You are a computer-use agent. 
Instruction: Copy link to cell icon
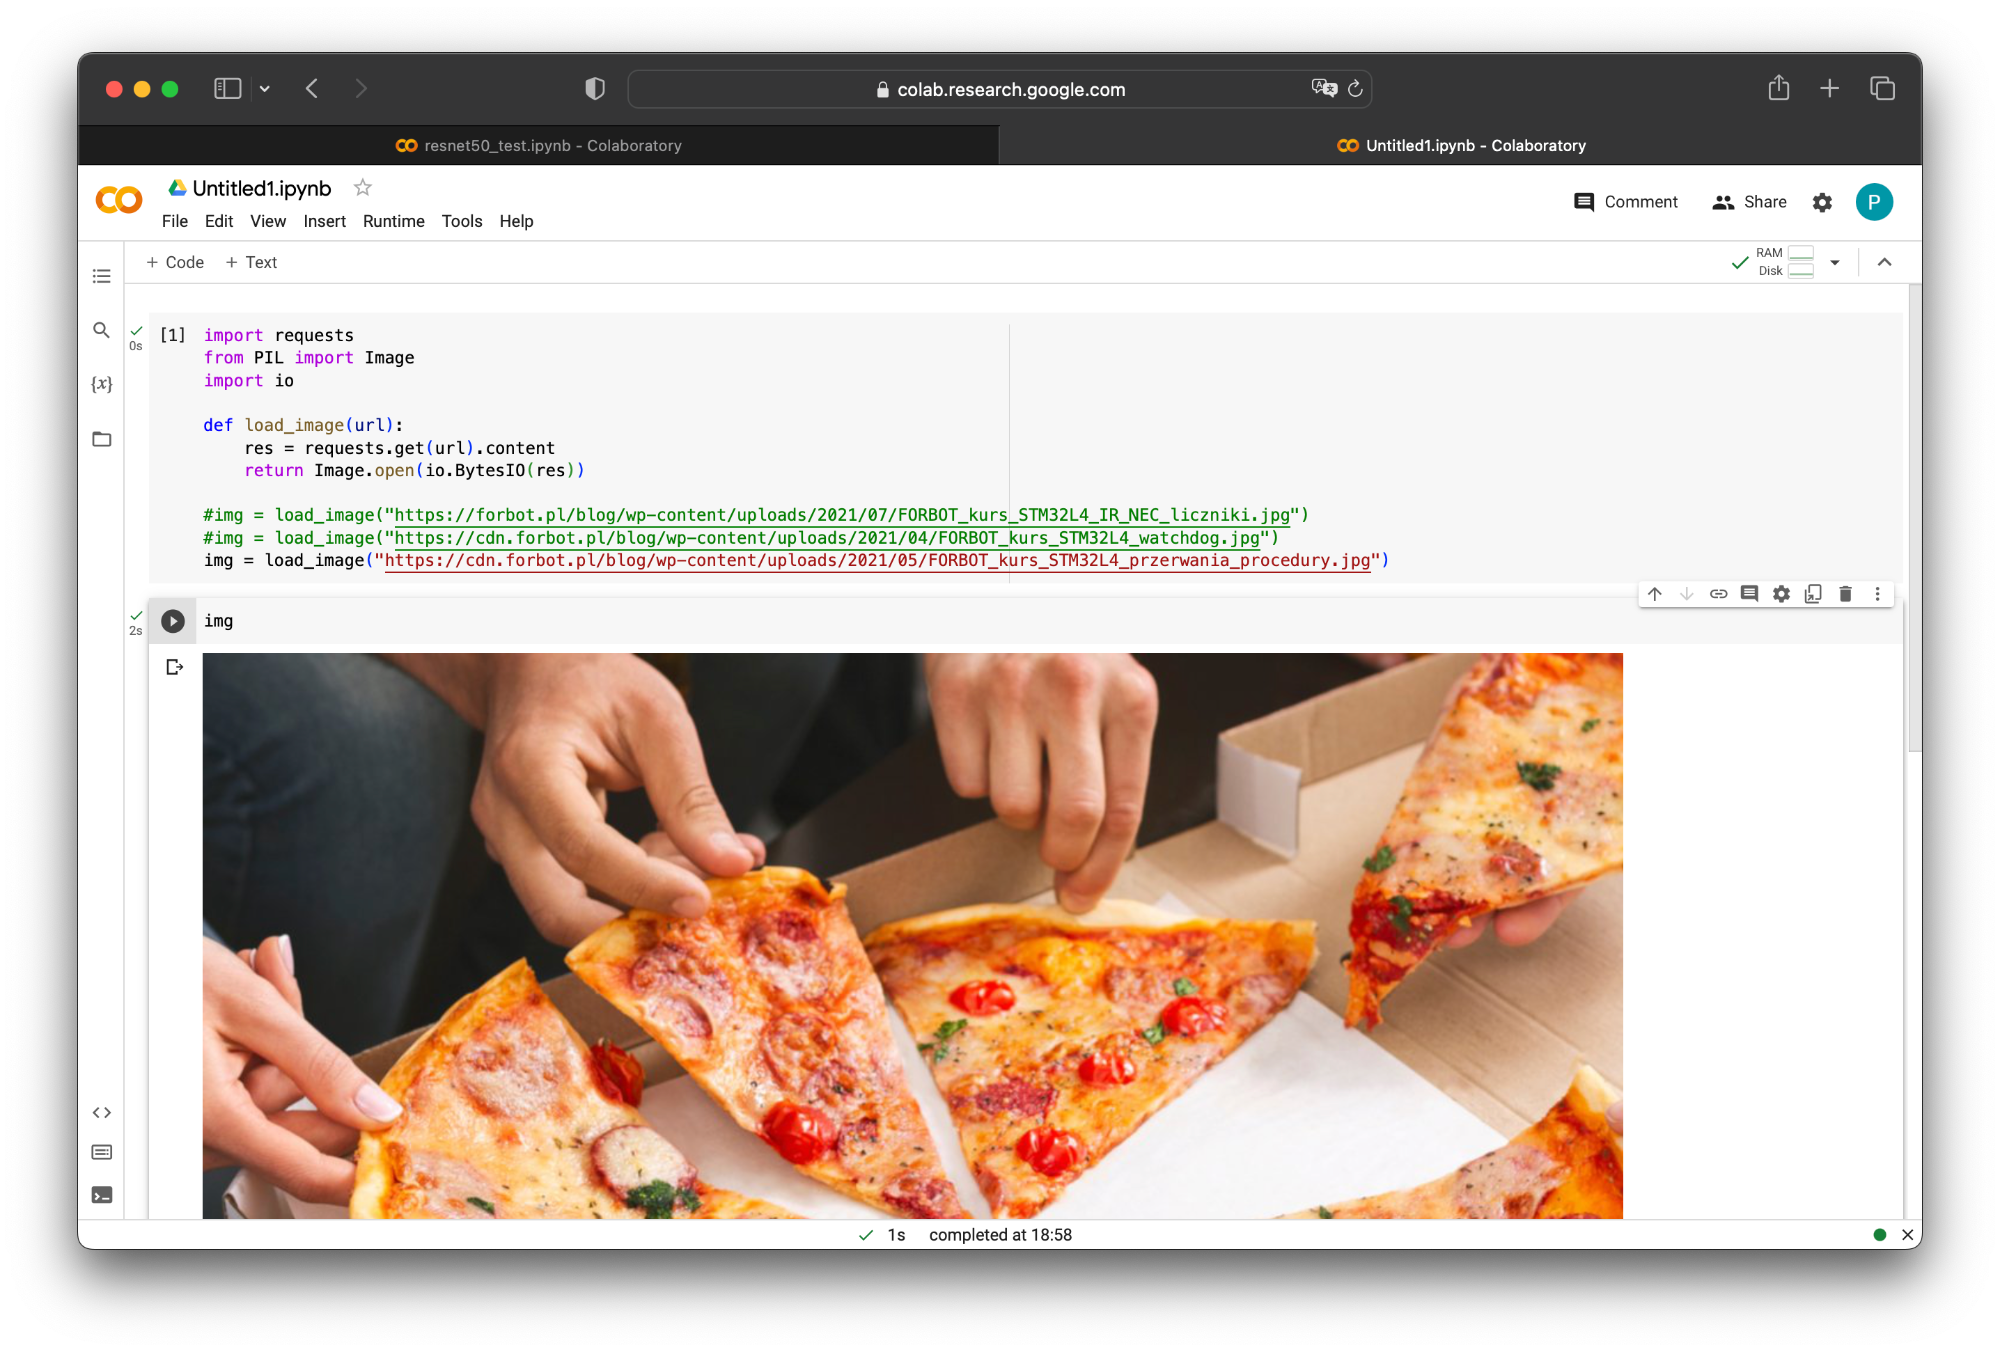pos(1719,594)
